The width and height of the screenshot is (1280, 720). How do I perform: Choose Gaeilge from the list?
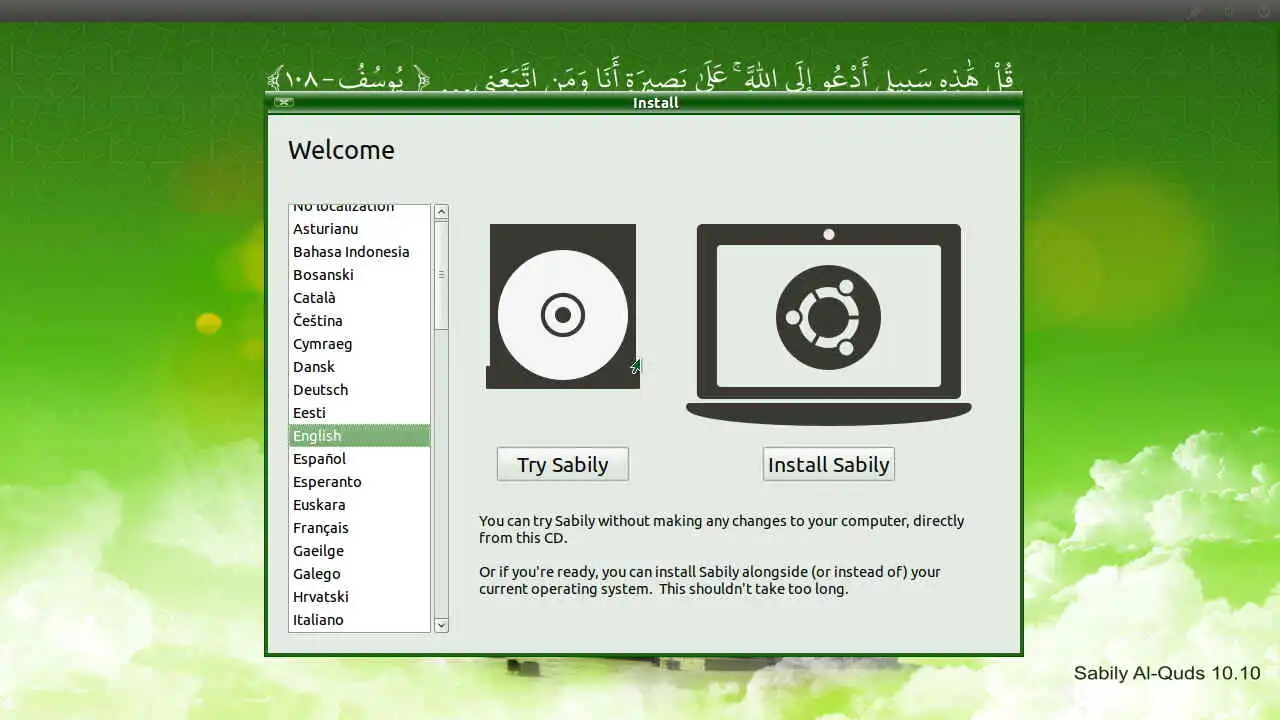(x=360, y=551)
